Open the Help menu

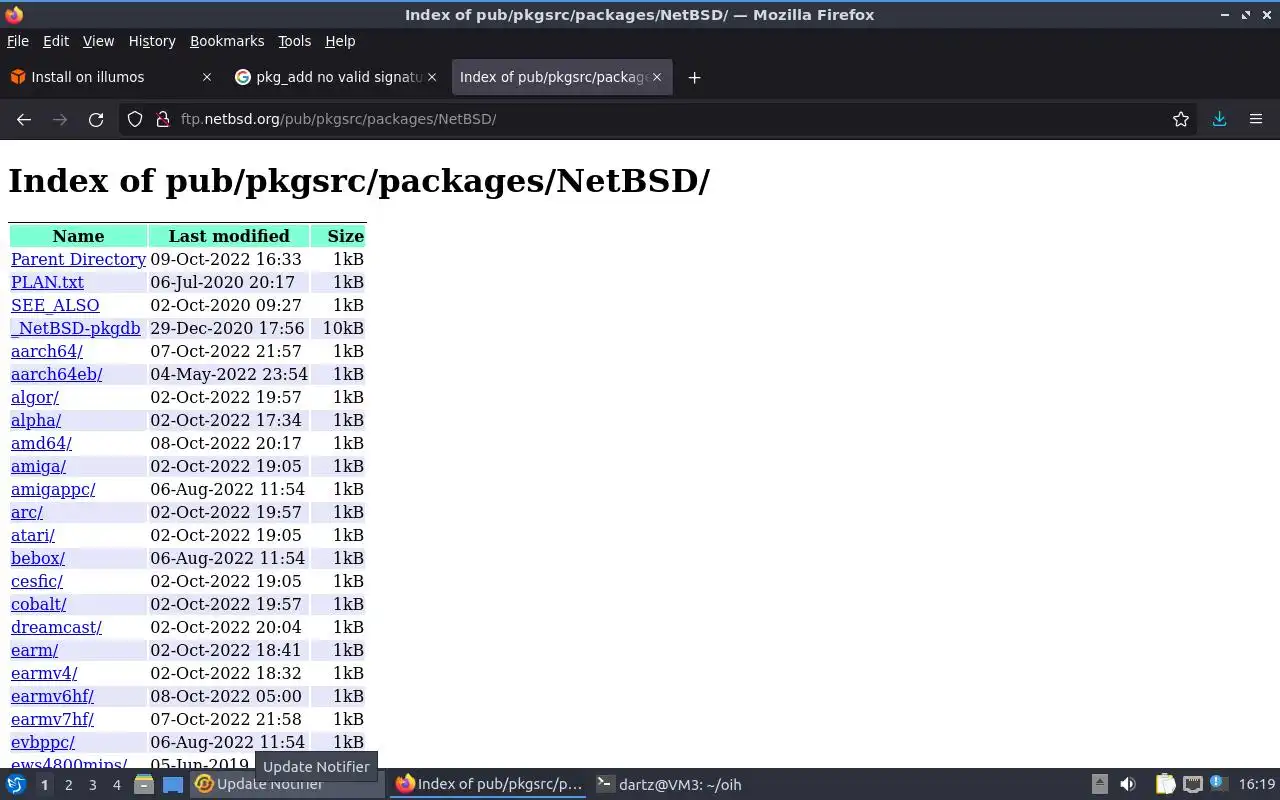340,41
